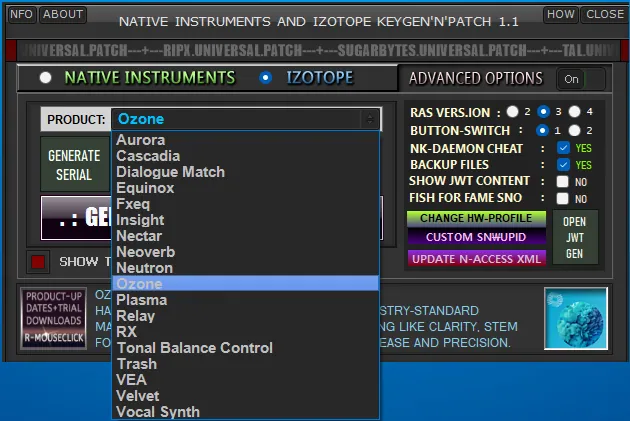Open the NFO info button

tap(22, 14)
